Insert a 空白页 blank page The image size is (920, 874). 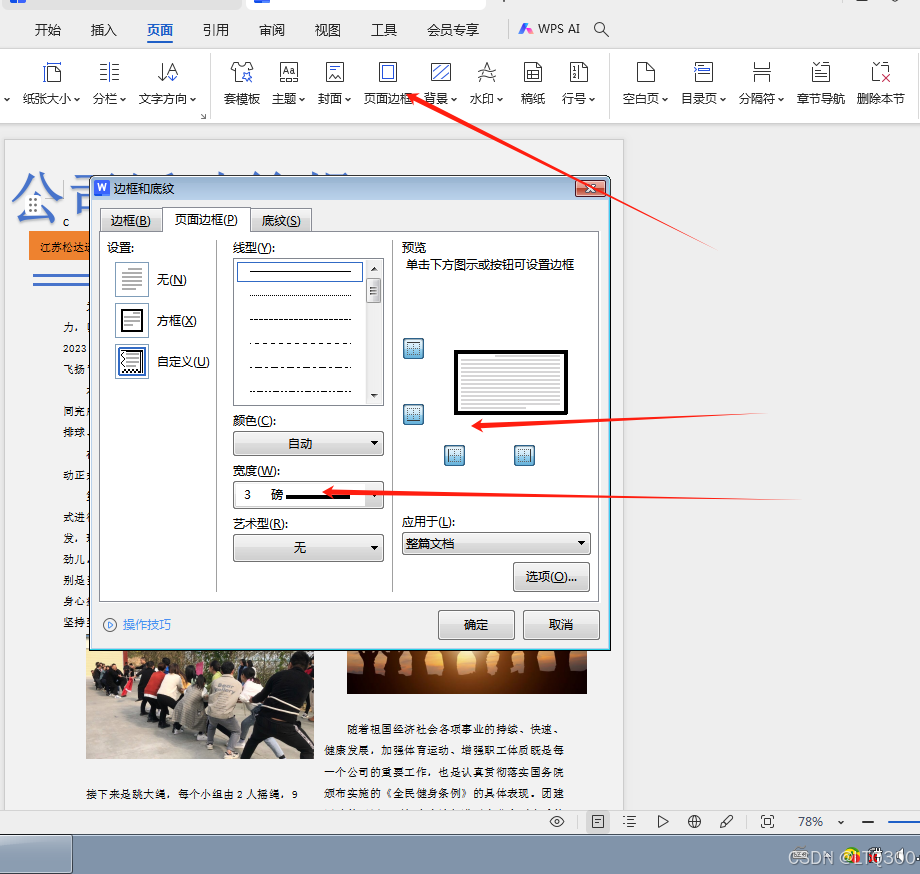coord(645,83)
